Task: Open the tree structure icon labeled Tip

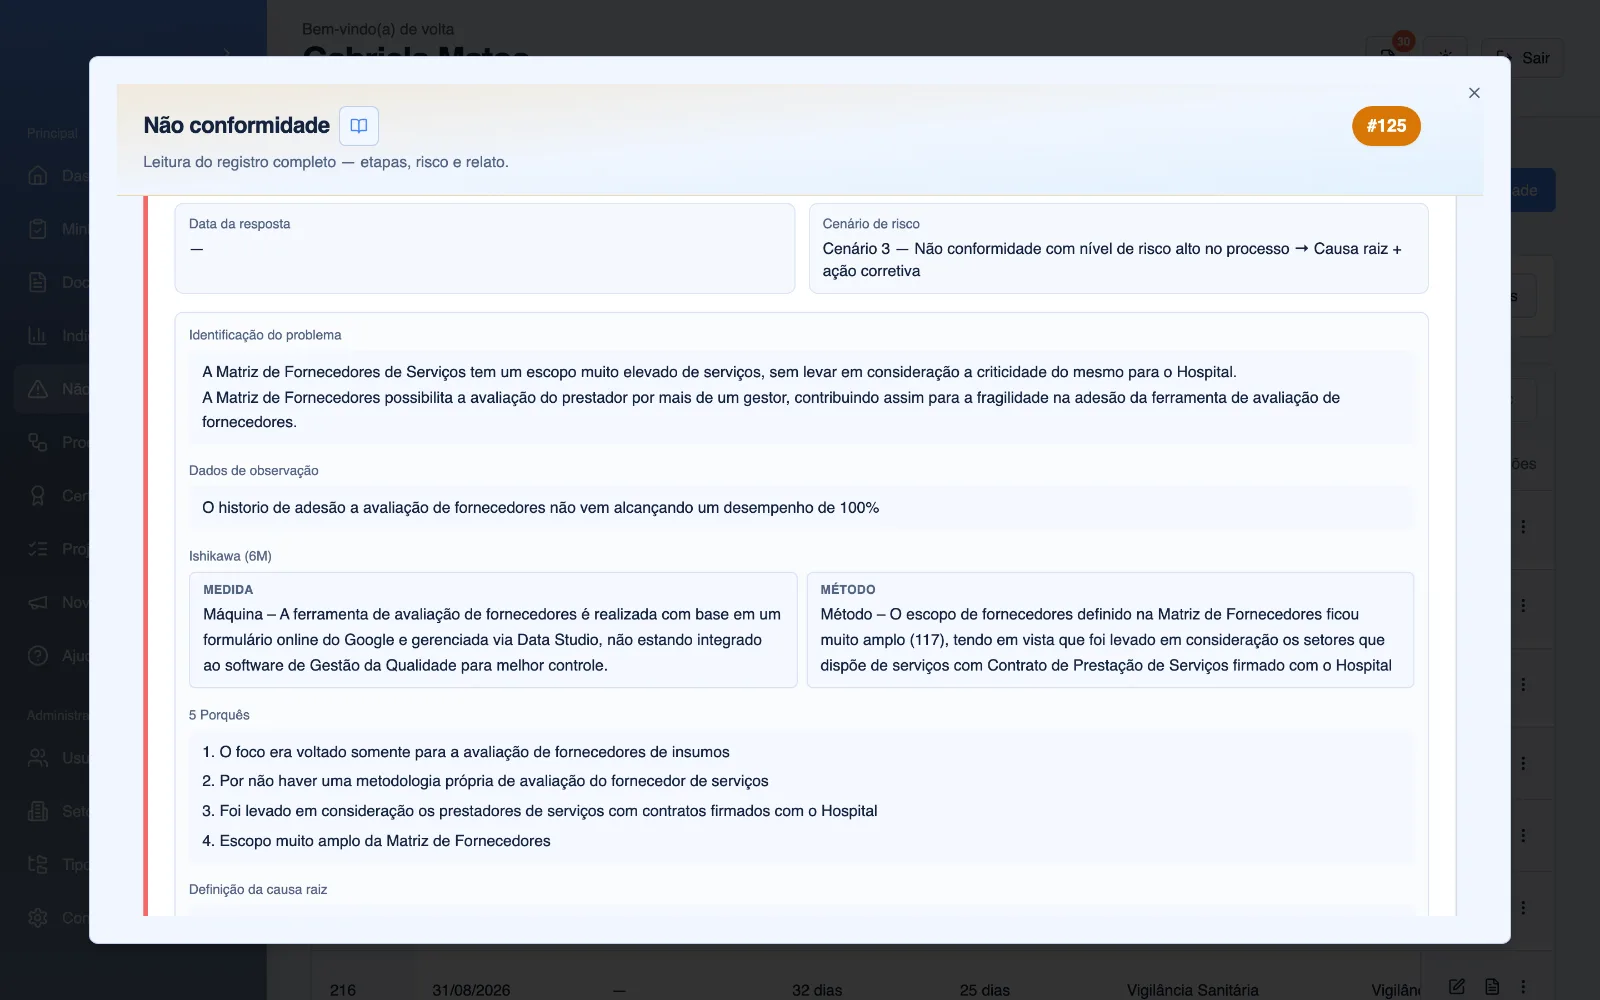Action: [38, 864]
